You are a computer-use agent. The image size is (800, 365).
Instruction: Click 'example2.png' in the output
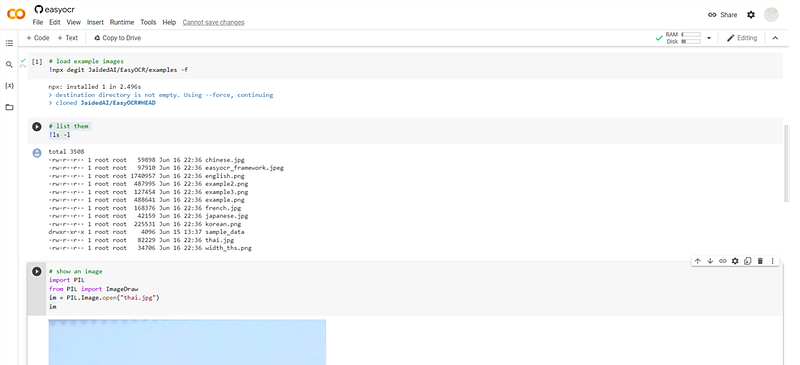227,184
